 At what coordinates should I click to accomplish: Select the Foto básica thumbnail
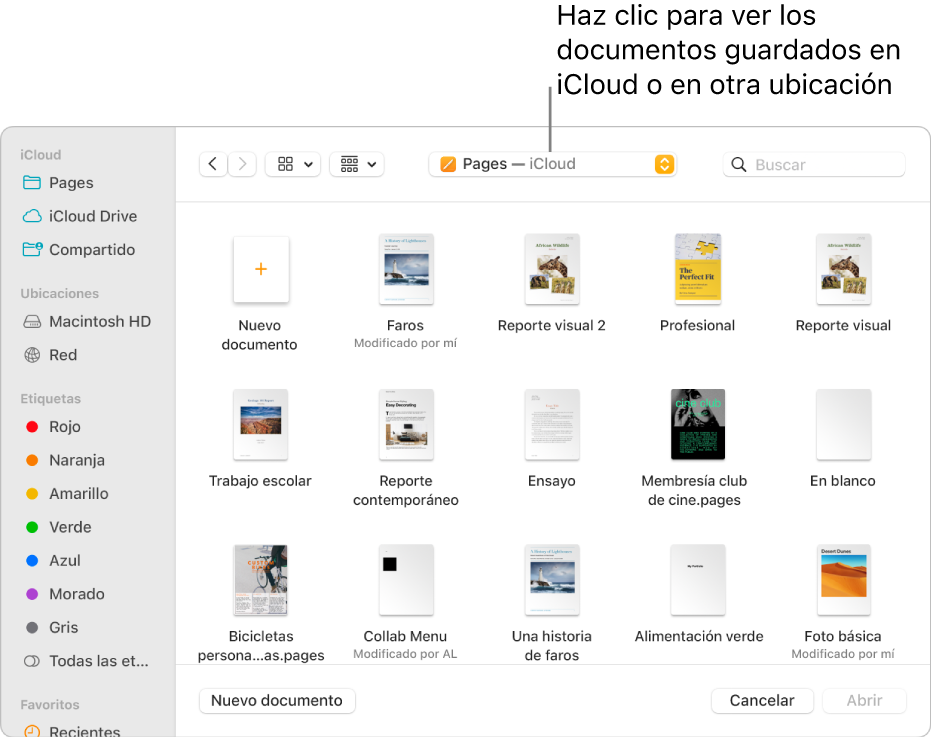[844, 580]
